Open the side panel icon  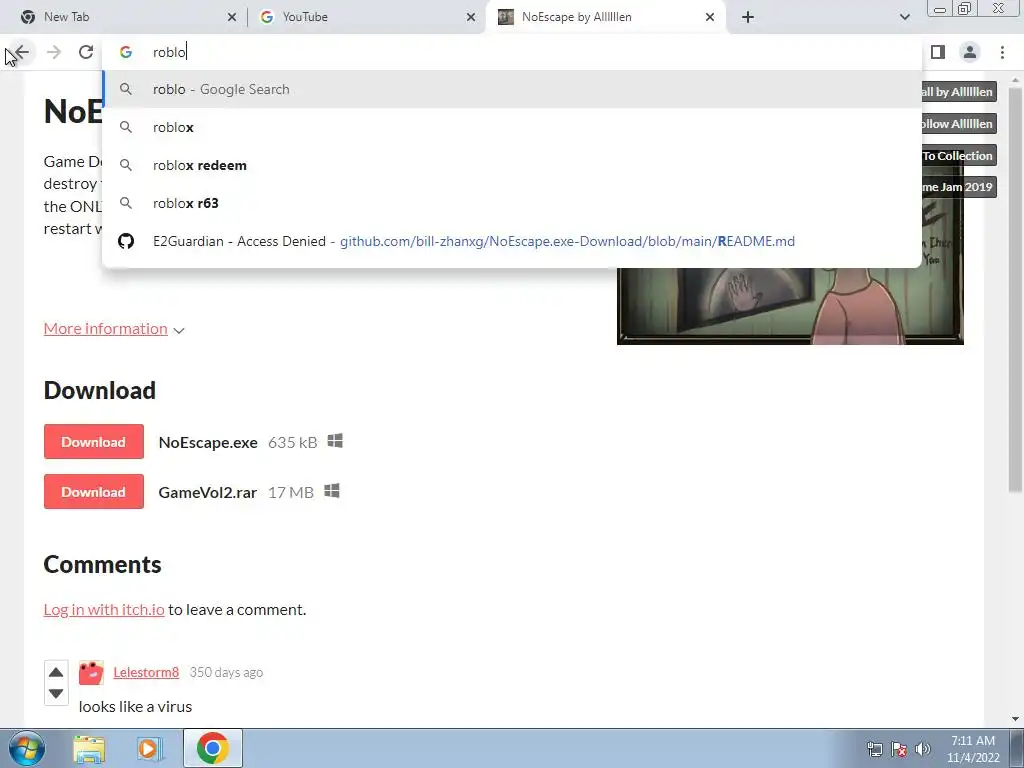(x=938, y=52)
